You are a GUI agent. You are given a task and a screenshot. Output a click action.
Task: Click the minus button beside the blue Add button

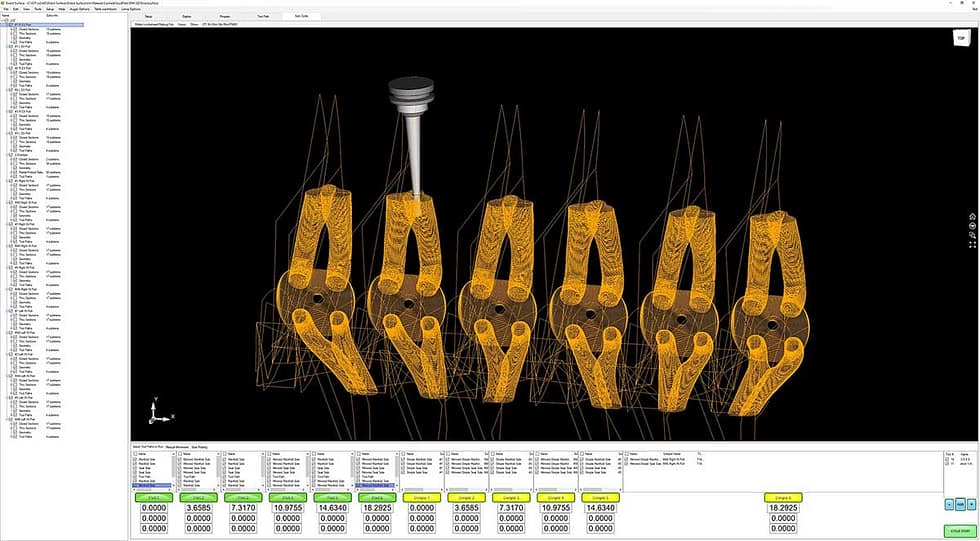point(949,504)
